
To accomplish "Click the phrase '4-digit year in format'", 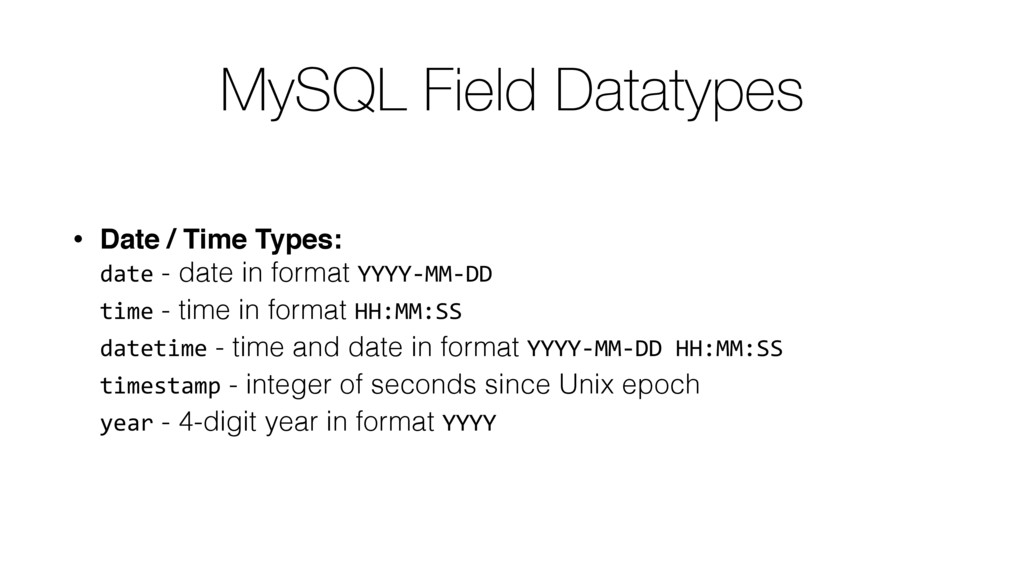I will 307,422.
